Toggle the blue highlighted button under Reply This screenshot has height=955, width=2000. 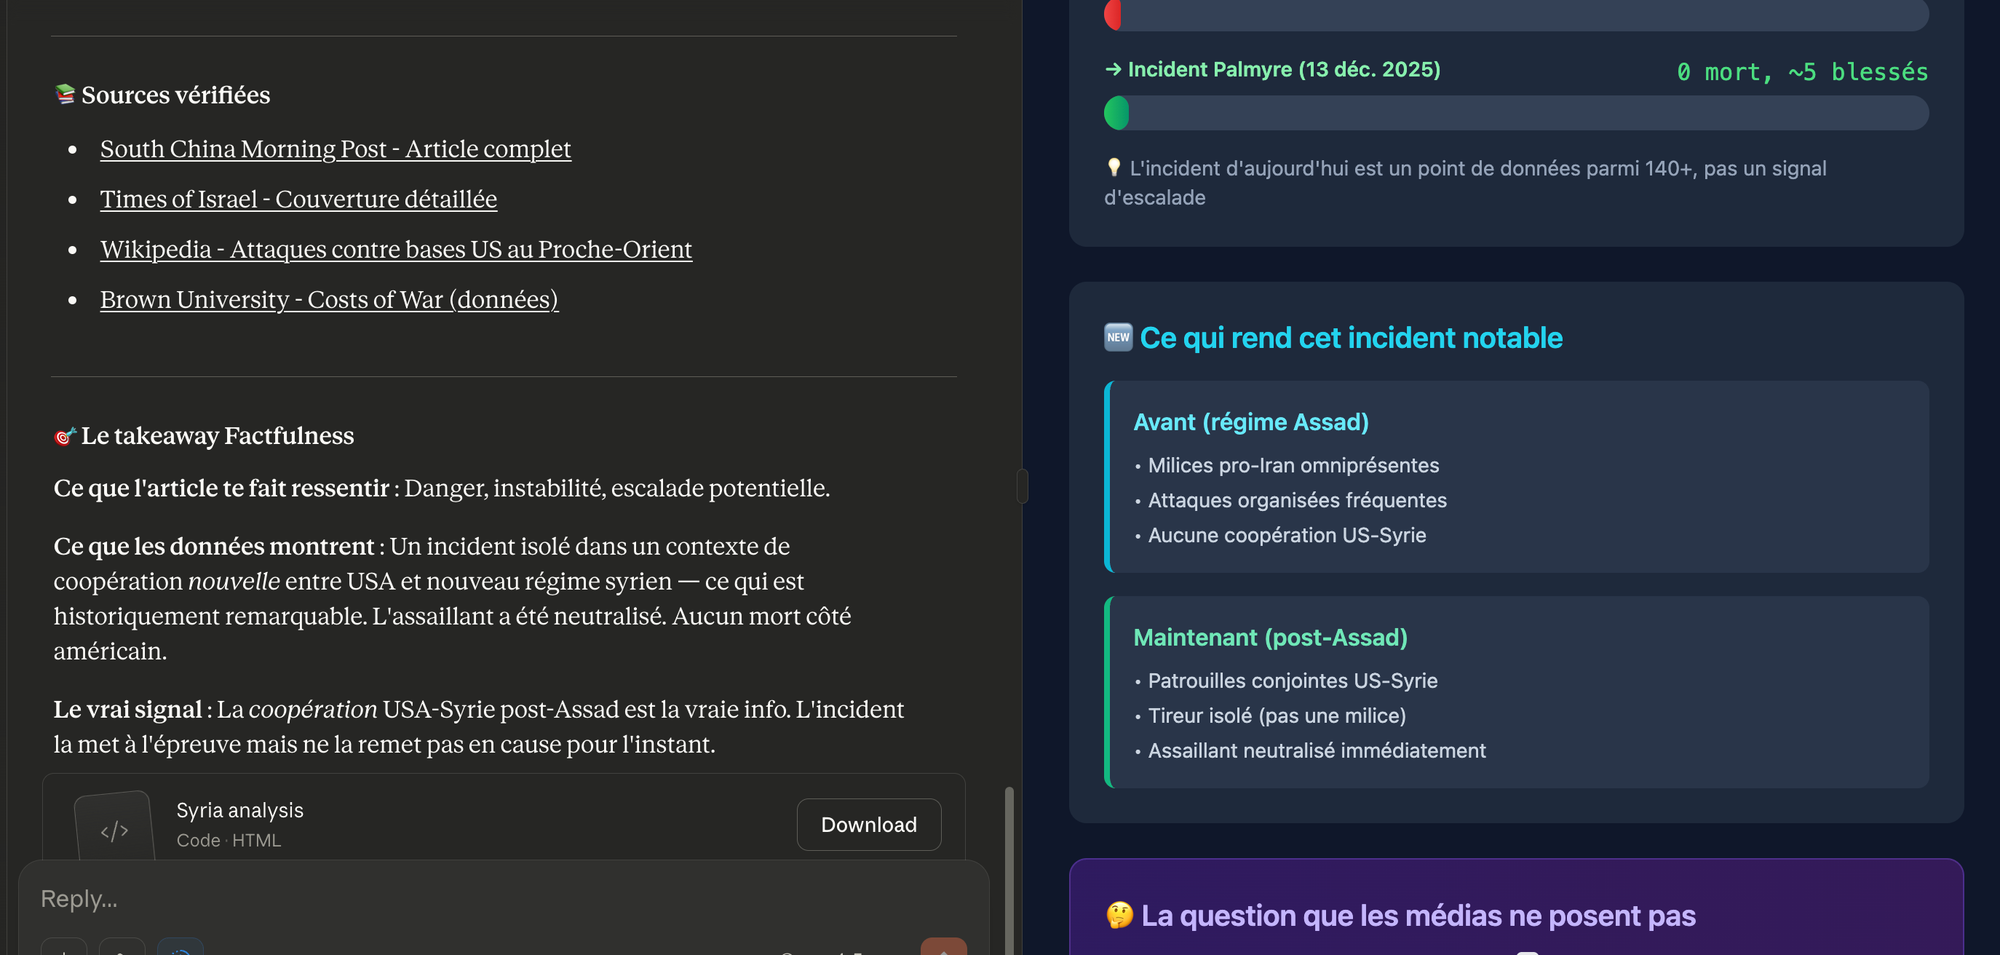(181, 947)
